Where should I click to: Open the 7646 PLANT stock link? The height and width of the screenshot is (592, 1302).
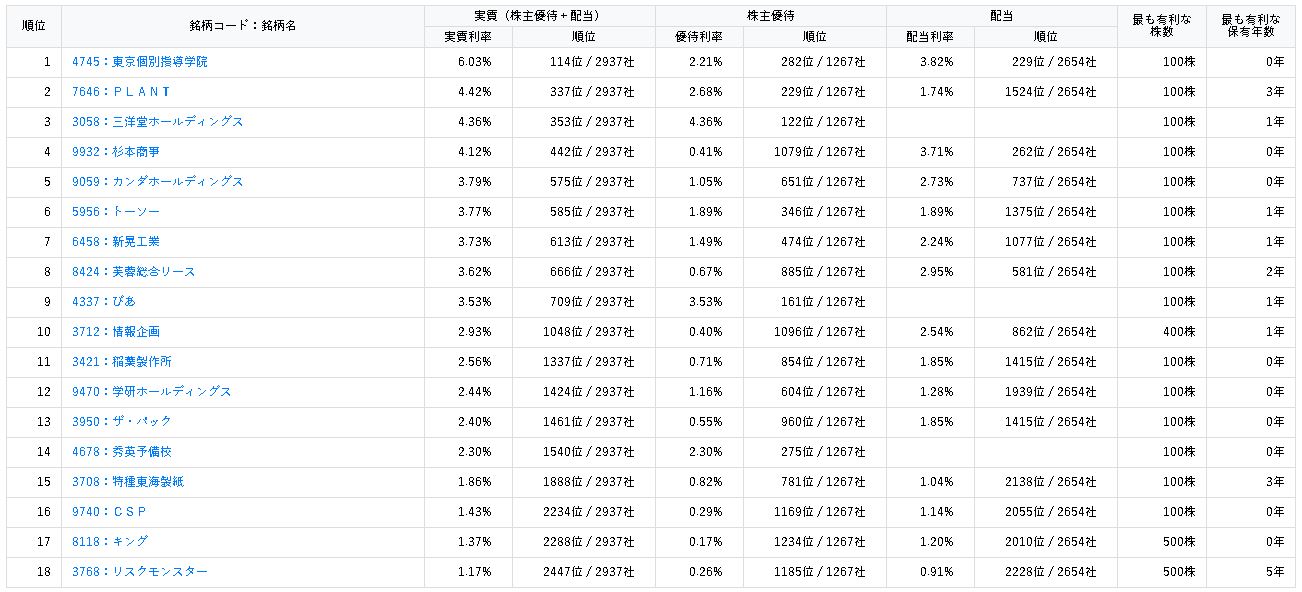coord(121,92)
